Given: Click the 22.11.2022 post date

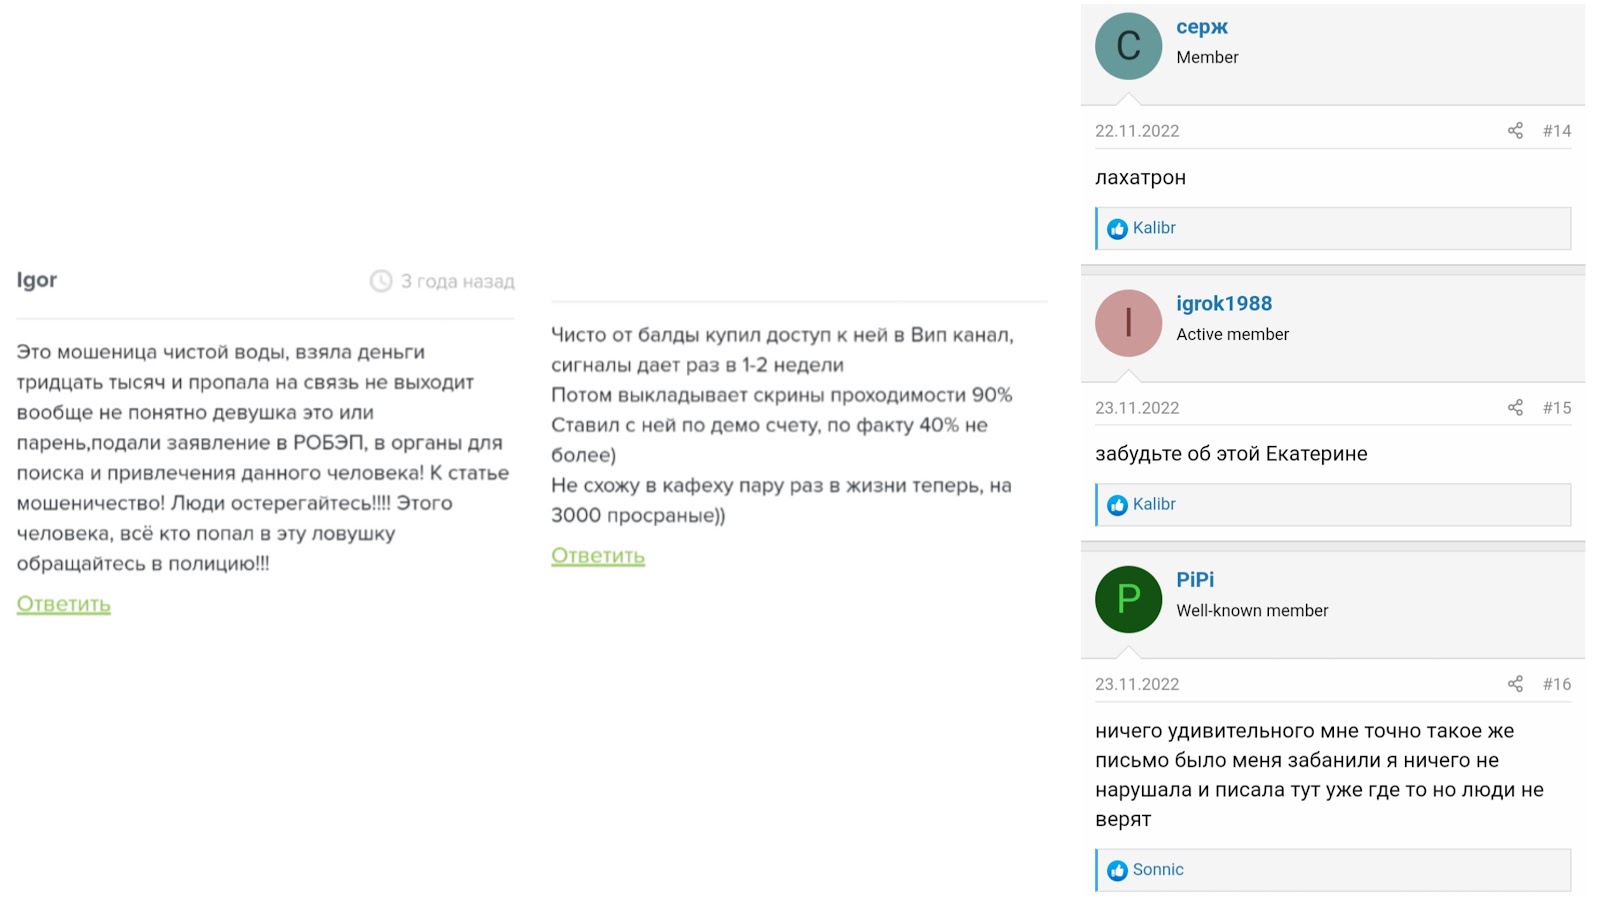Looking at the screenshot, I should tap(1137, 131).
